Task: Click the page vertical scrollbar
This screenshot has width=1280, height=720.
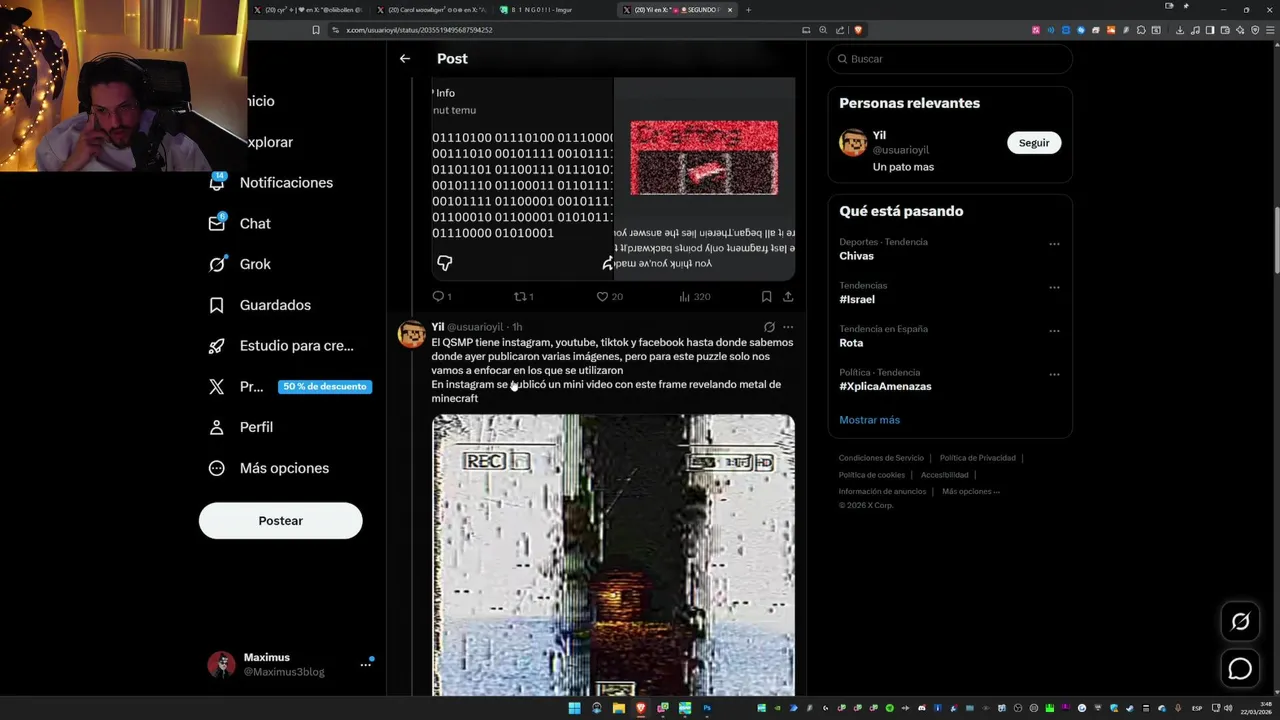Action: [x=1276, y=238]
